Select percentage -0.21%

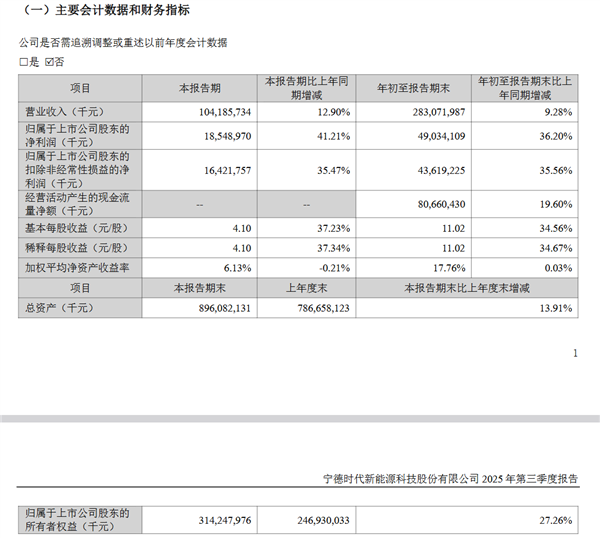tap(334, 268)
